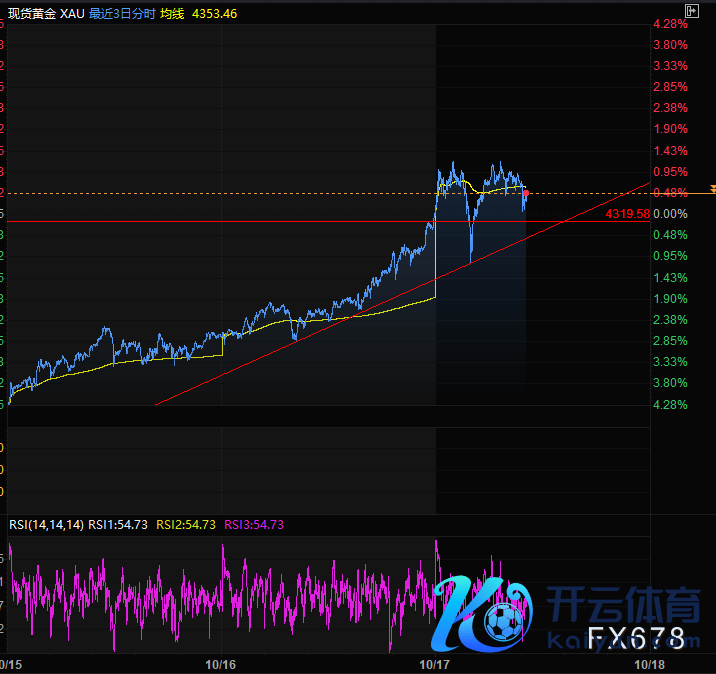Click the 10/18 date on time axis
Viewport: 716px width, 674px height.
650,664
